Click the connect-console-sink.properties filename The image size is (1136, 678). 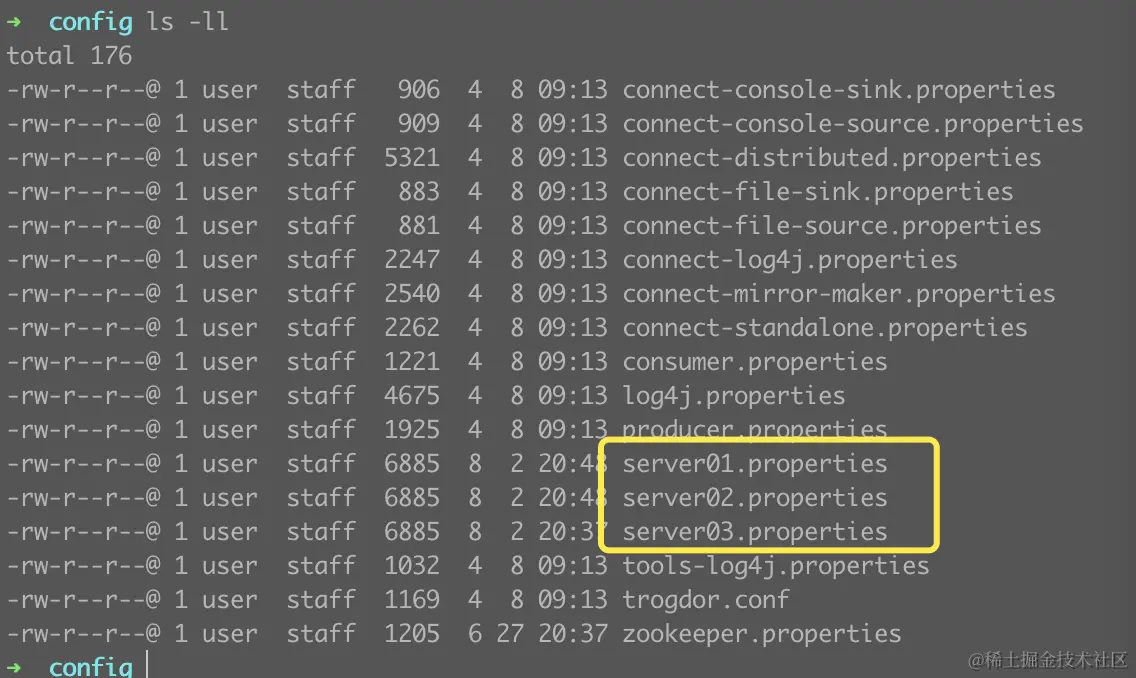pyautogui.click(x=838, y=90)
